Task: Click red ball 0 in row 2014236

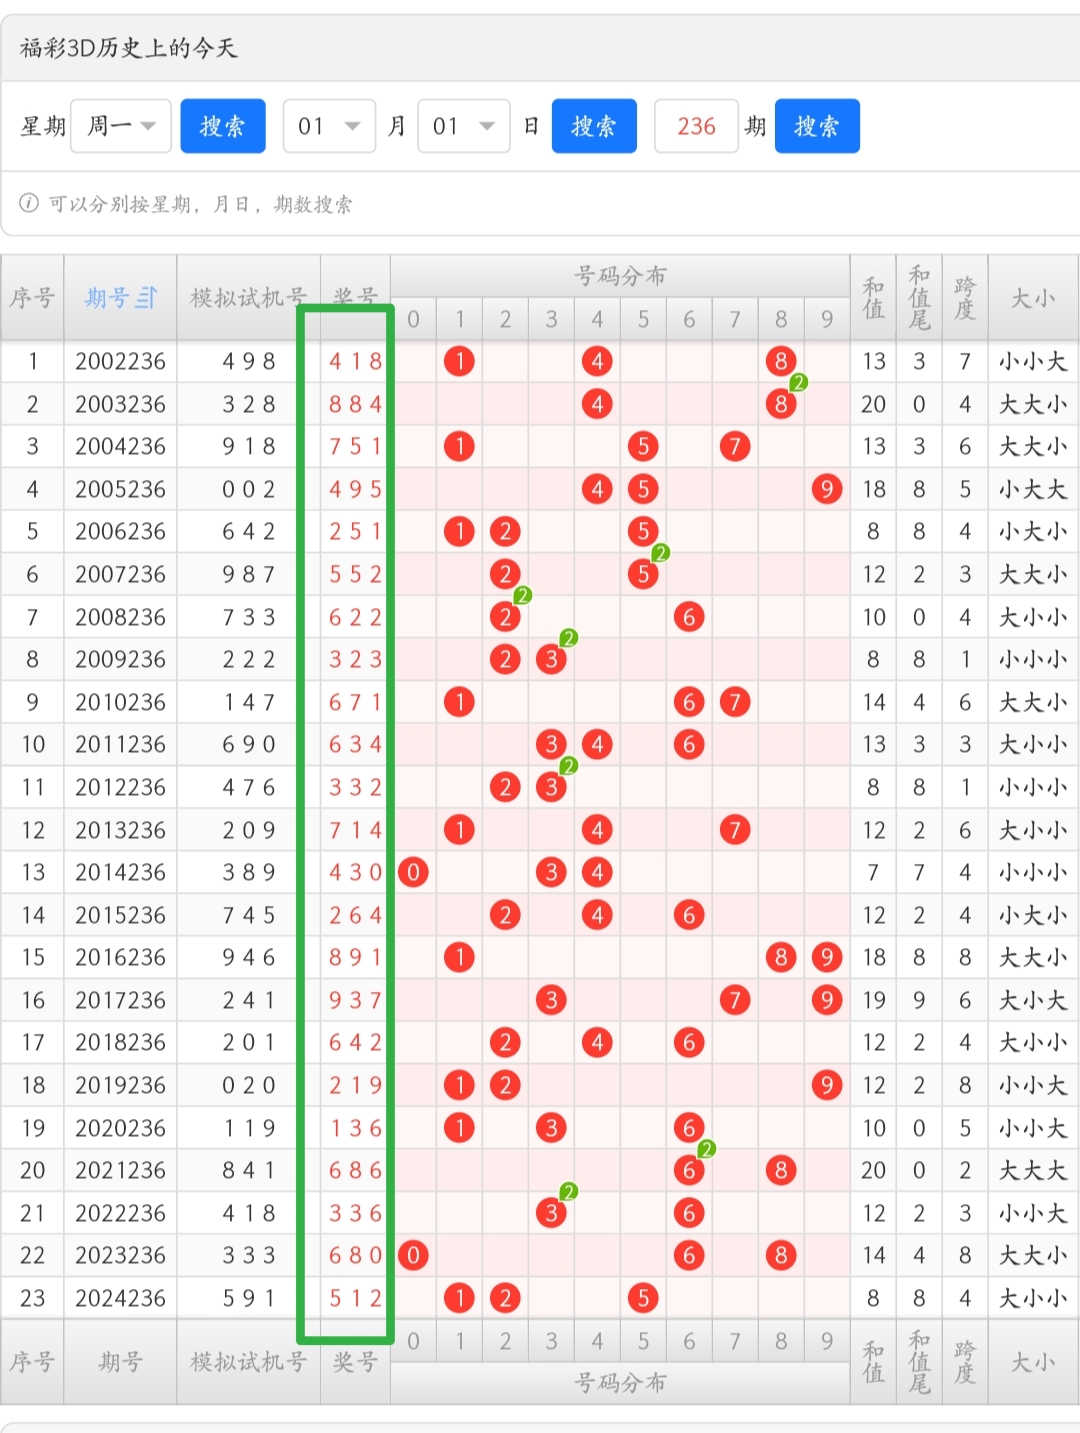Action: pos(413,872)
